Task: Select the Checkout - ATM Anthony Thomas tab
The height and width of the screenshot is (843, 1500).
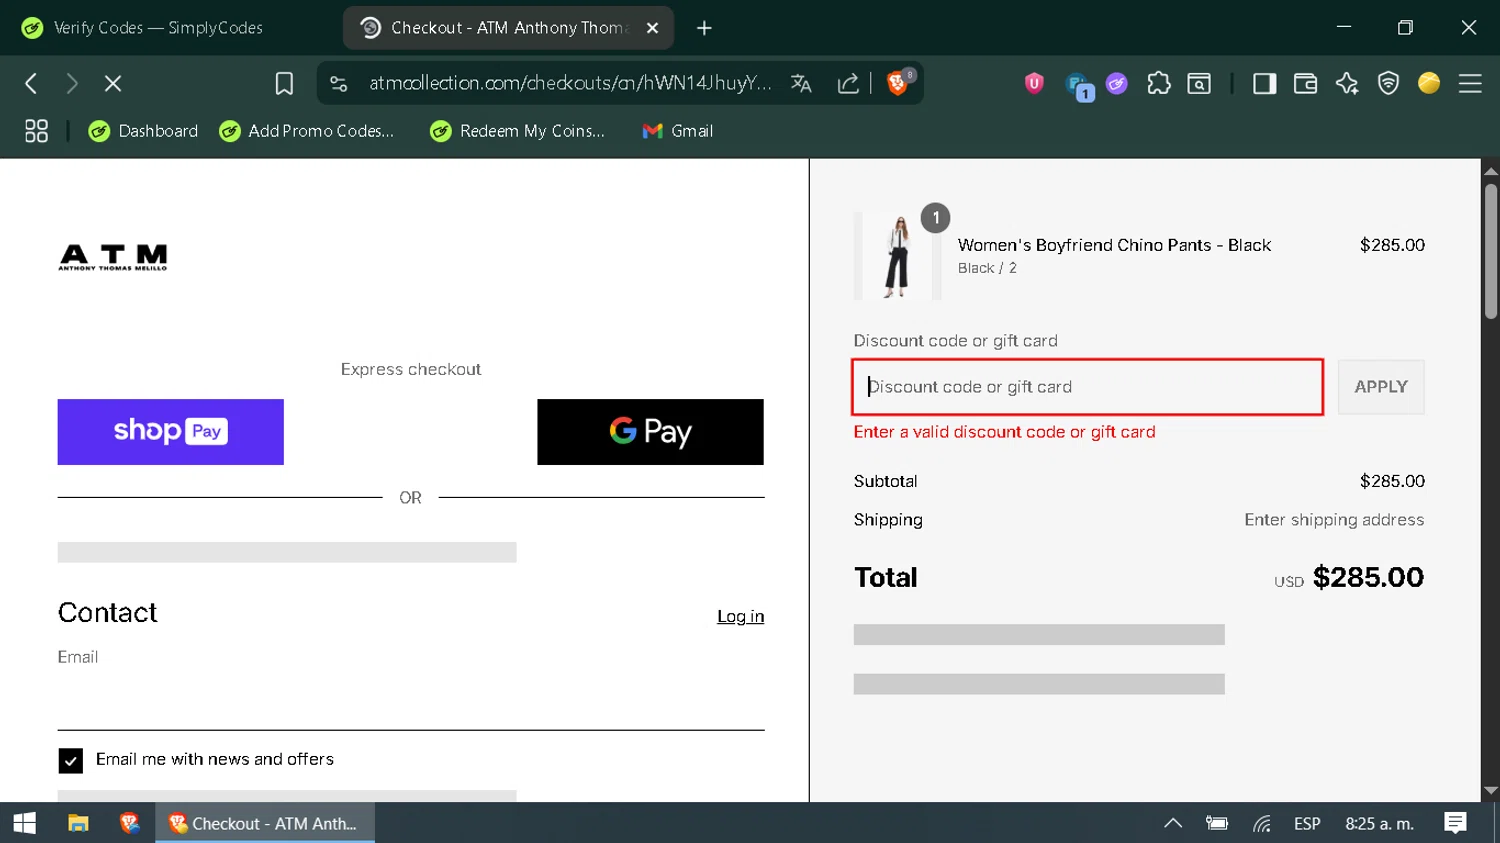Action: [x=508, y=28]
